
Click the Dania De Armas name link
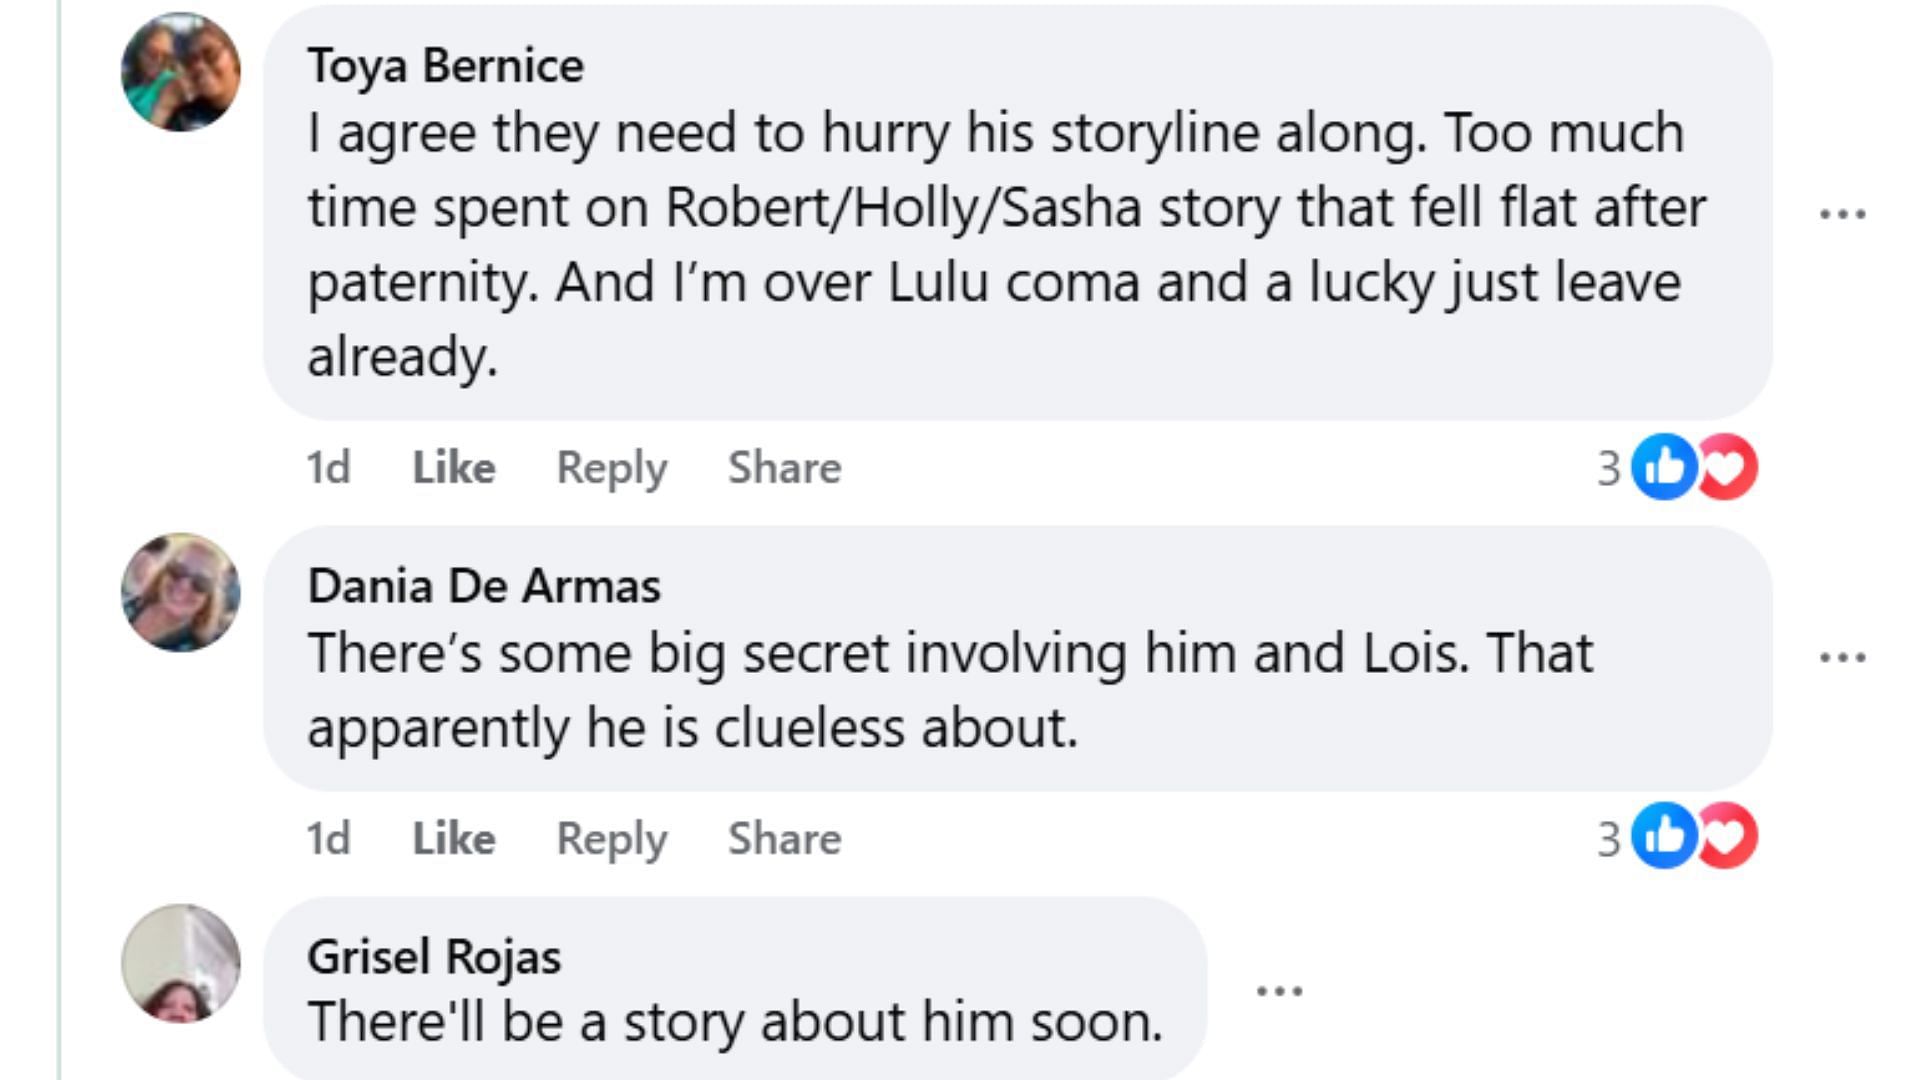coord(484,586)
